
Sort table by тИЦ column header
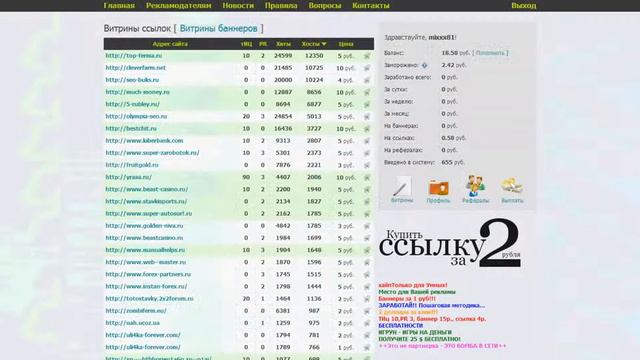click(246, 44)
